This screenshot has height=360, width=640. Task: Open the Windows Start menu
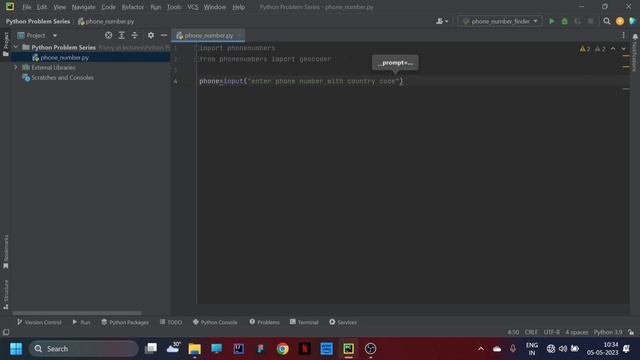pyautogui.click(x=16, y=349)
